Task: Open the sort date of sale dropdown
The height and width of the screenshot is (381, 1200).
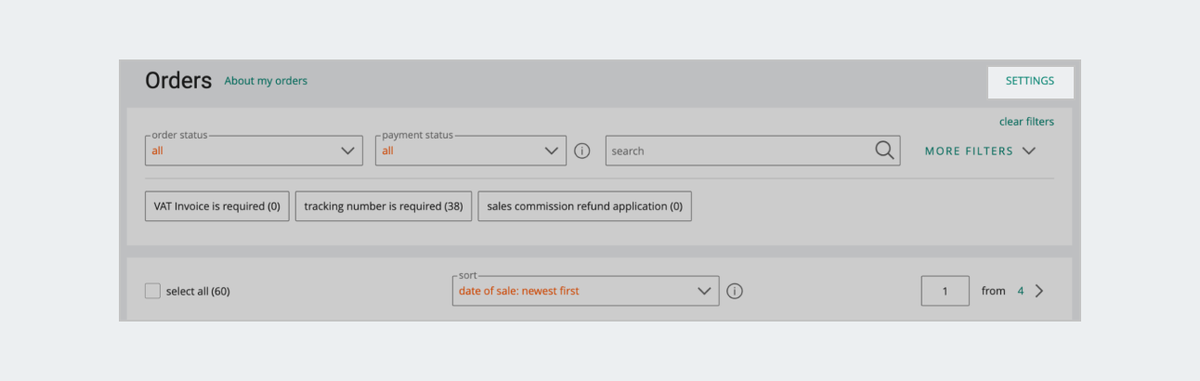Action: [x=585, y=291]
